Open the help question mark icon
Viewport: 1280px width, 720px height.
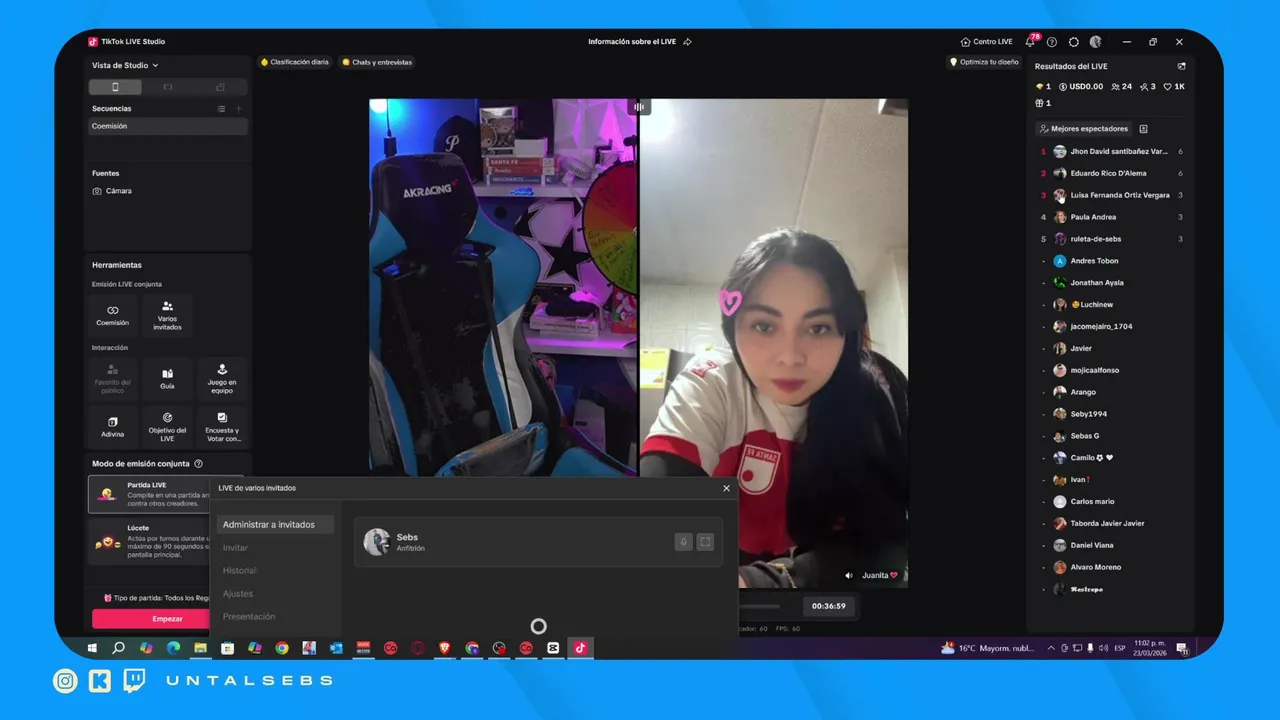[1052, 42]
